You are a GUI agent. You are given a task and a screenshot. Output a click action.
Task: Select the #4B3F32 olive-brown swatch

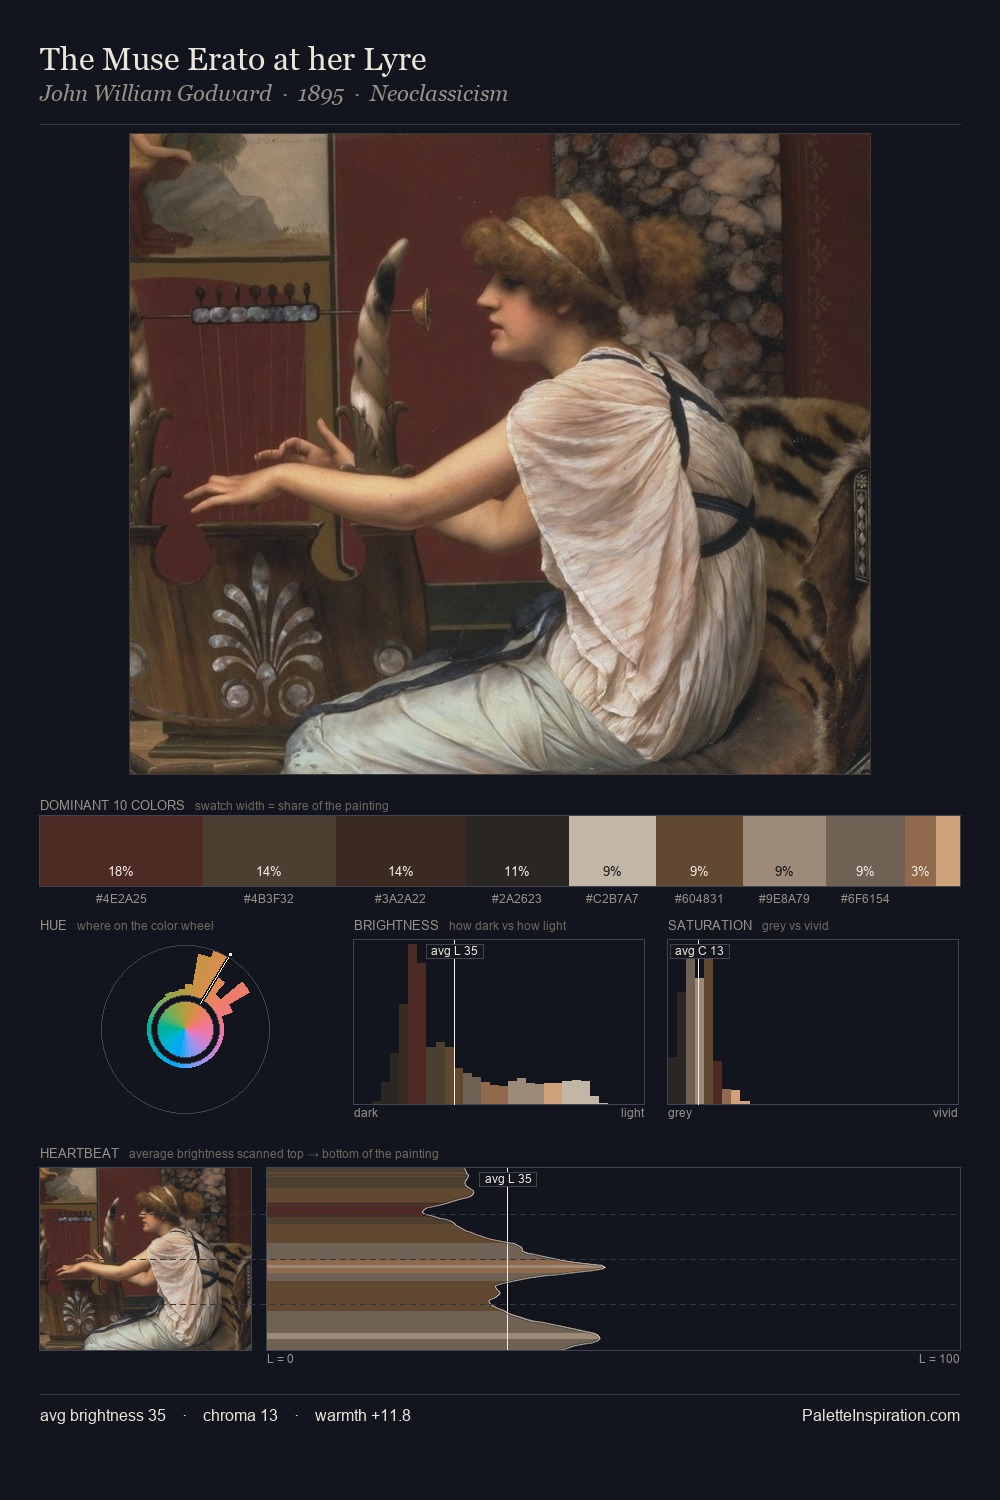(269, 851)
